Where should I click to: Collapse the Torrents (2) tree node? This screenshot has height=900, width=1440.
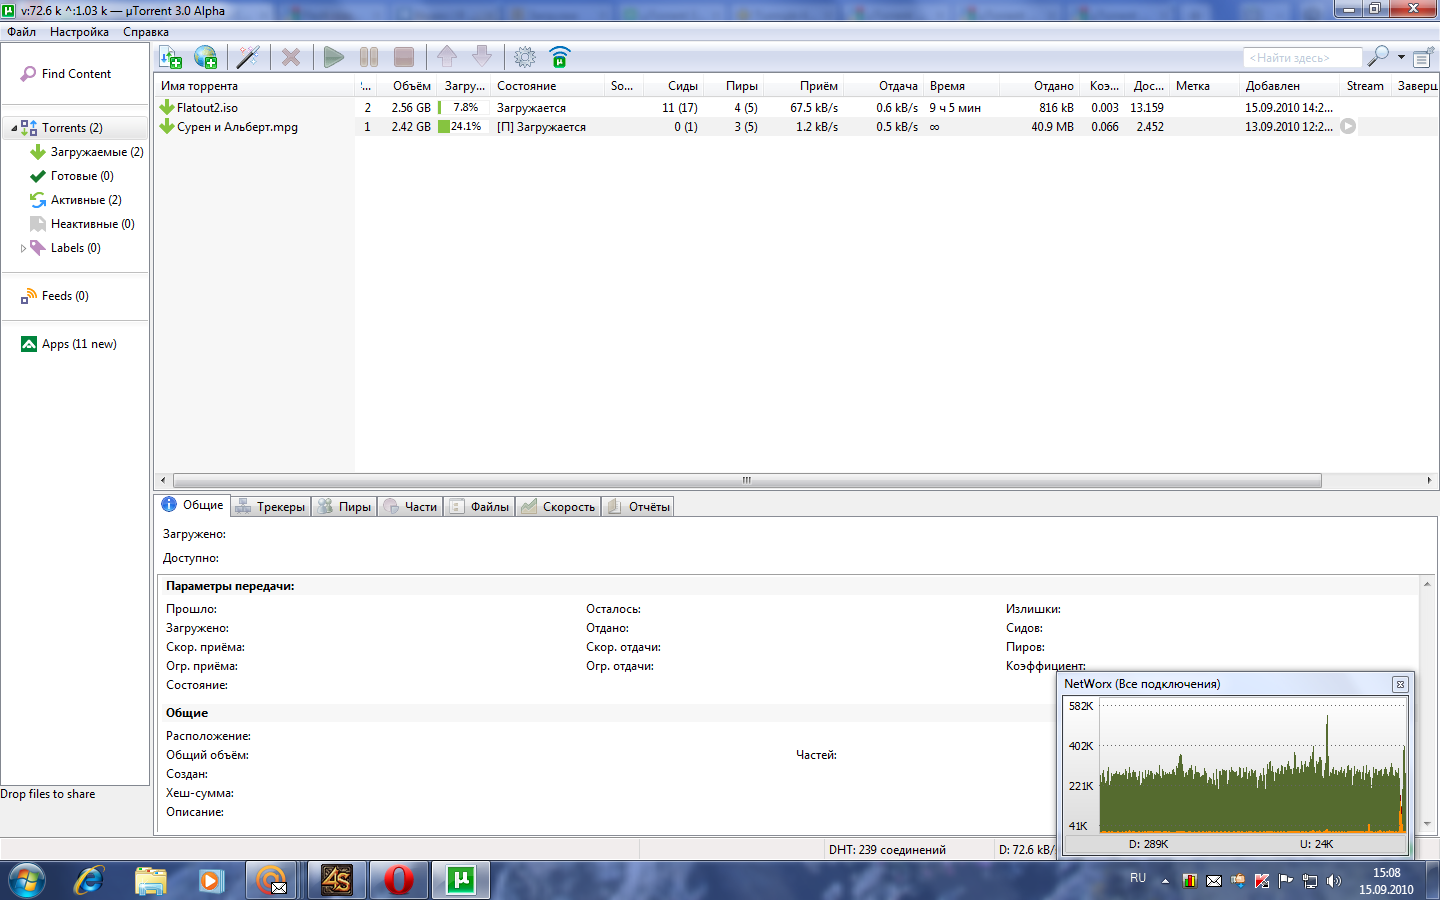[x=13, y=128]
